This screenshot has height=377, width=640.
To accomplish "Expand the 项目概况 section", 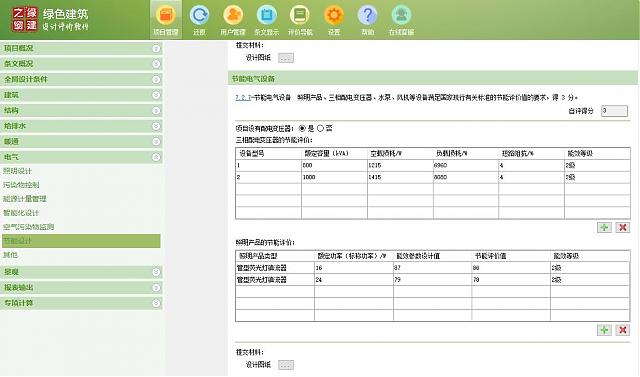I will click(x=81, y=48).
